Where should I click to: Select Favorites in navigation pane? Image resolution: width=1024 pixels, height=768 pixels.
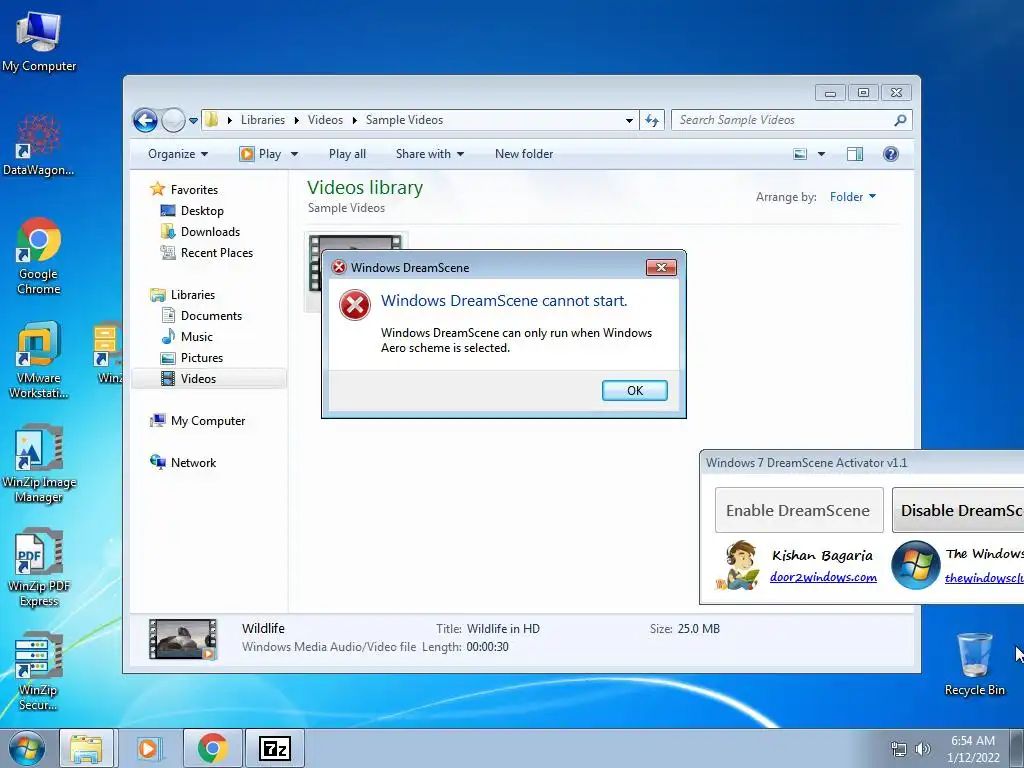click(194, 189)
